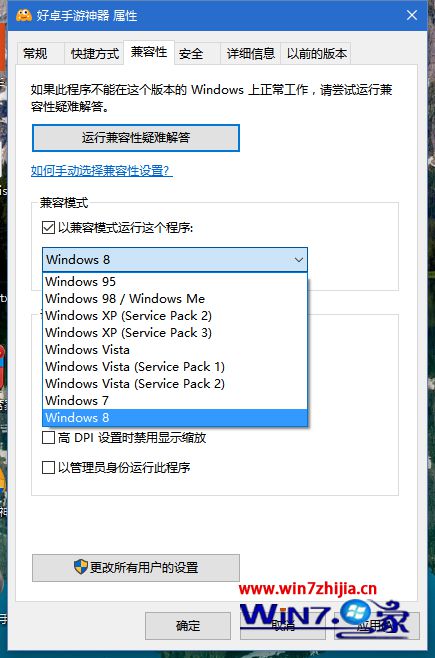
Task: Pick Windows 95 from the dropdown list
Action: coord(175,281)
